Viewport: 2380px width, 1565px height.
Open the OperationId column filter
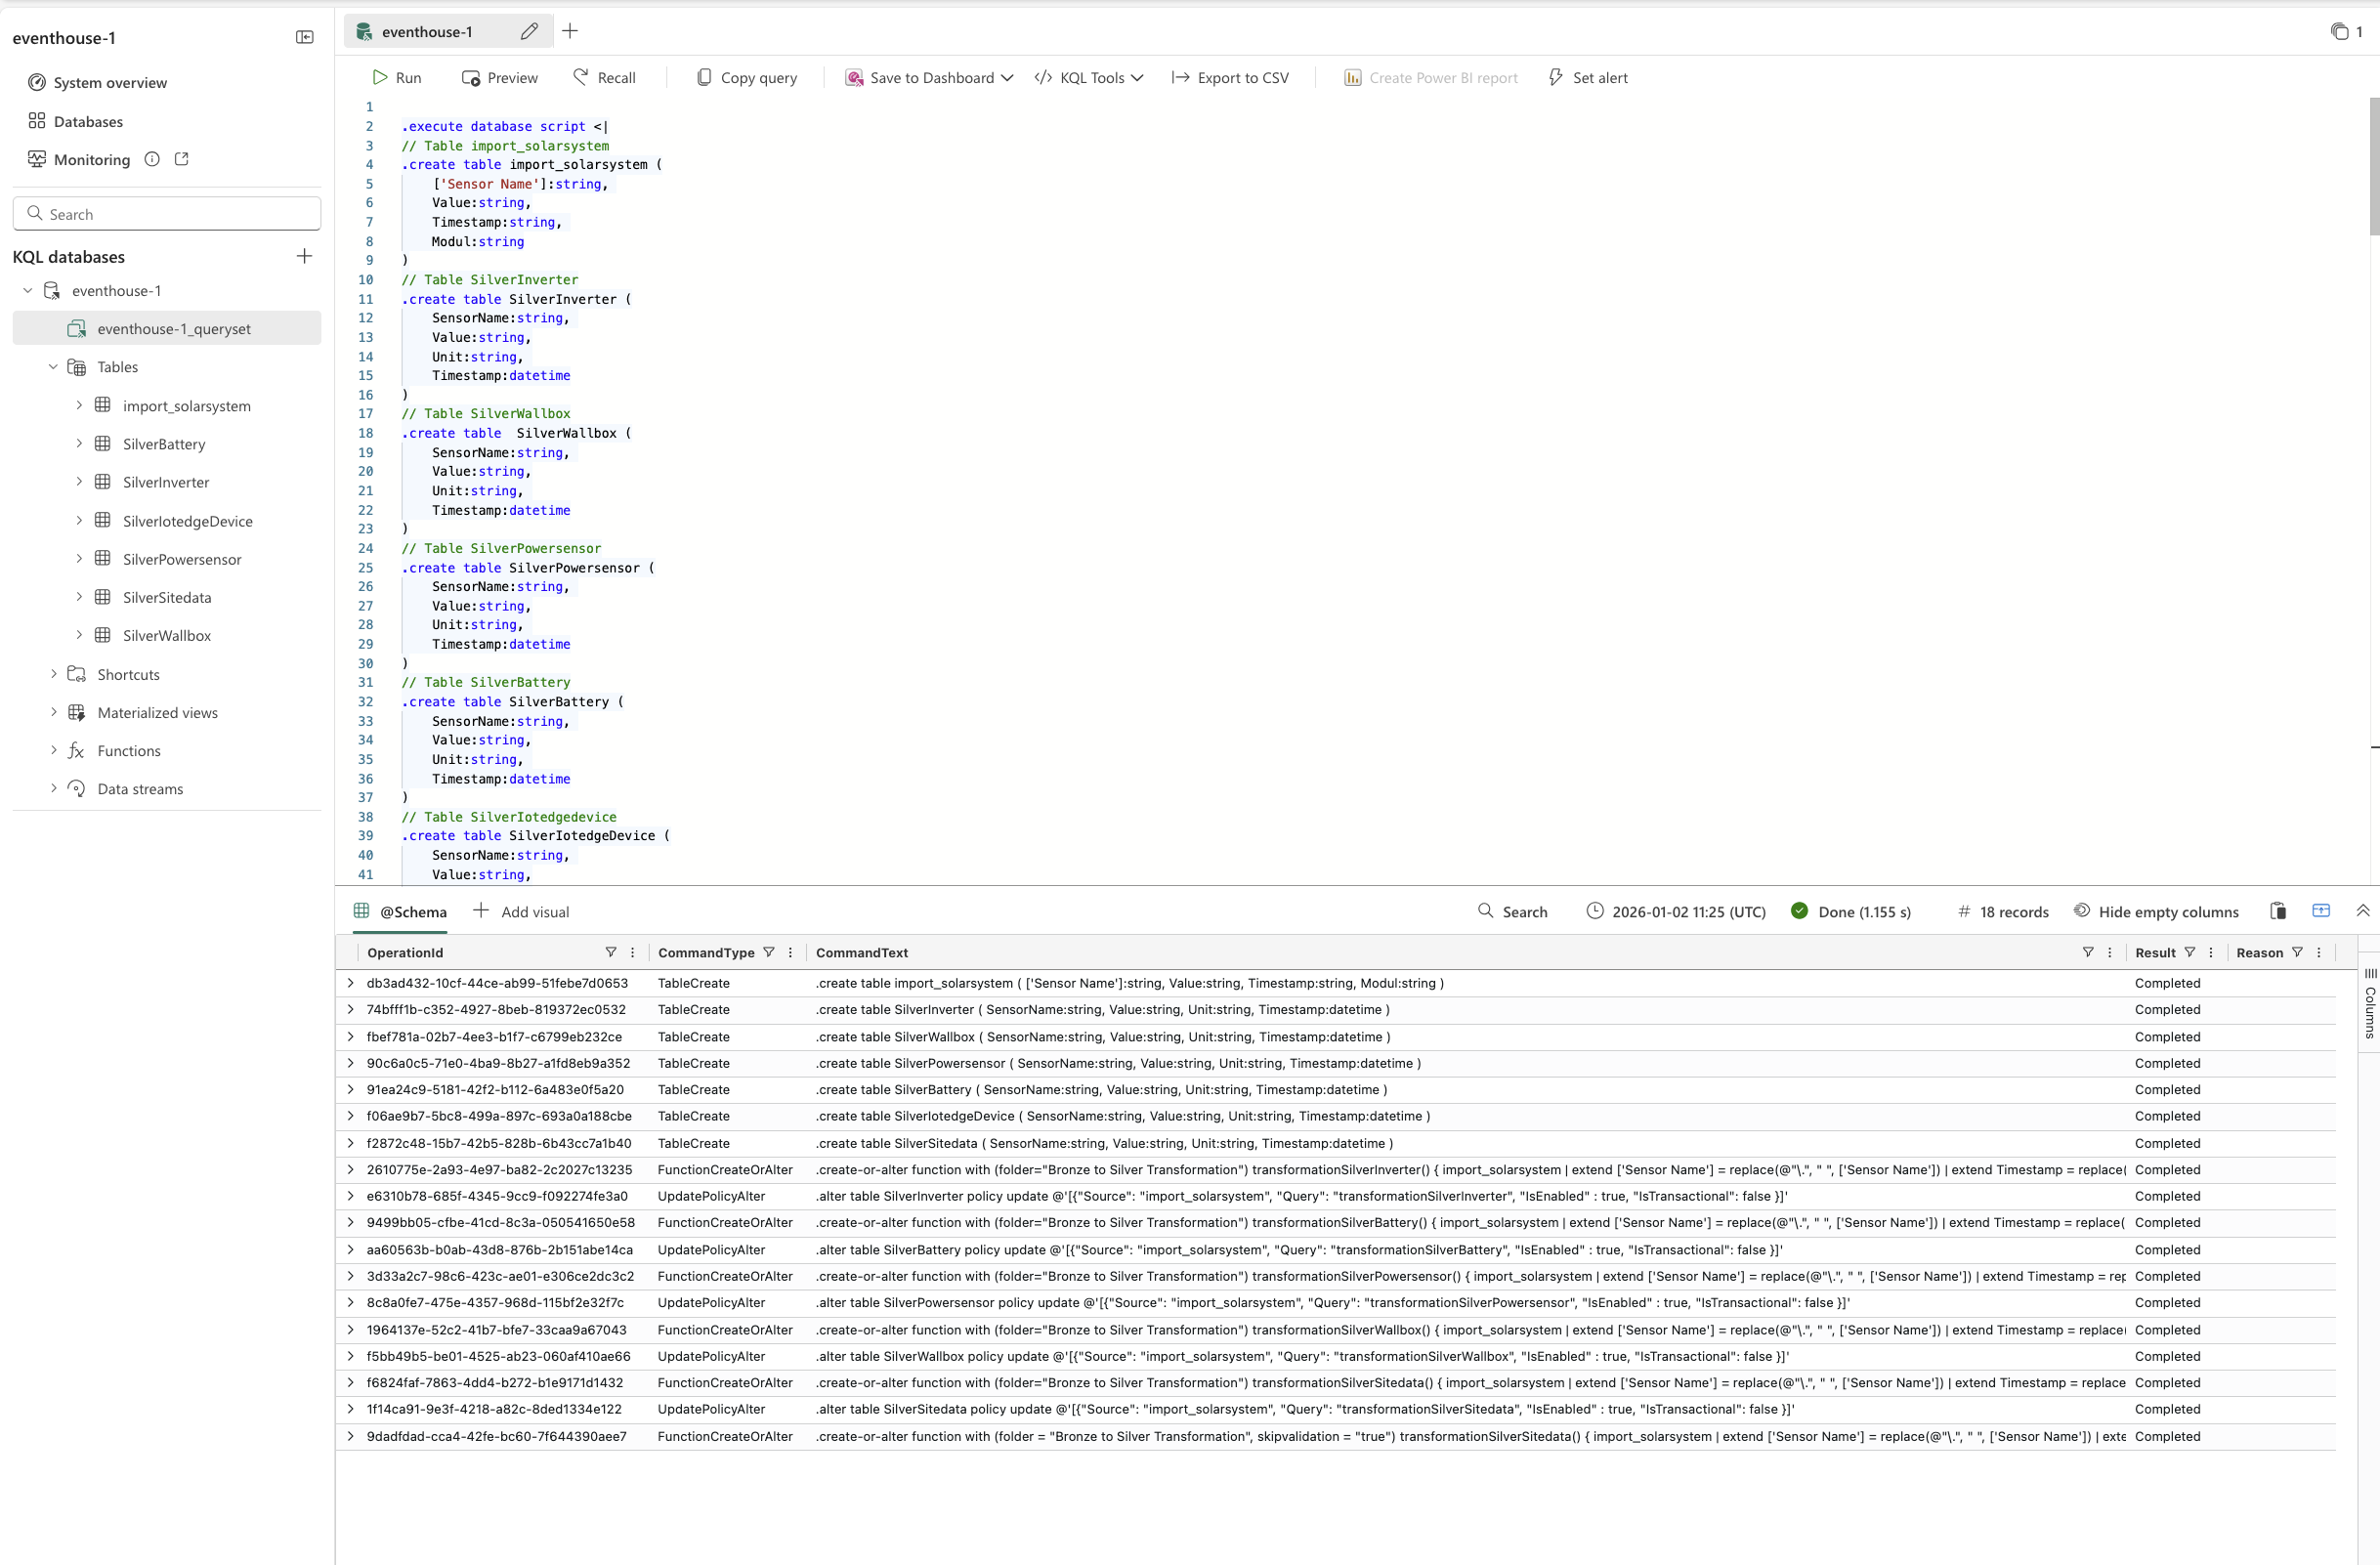click(x=611, y=953)
